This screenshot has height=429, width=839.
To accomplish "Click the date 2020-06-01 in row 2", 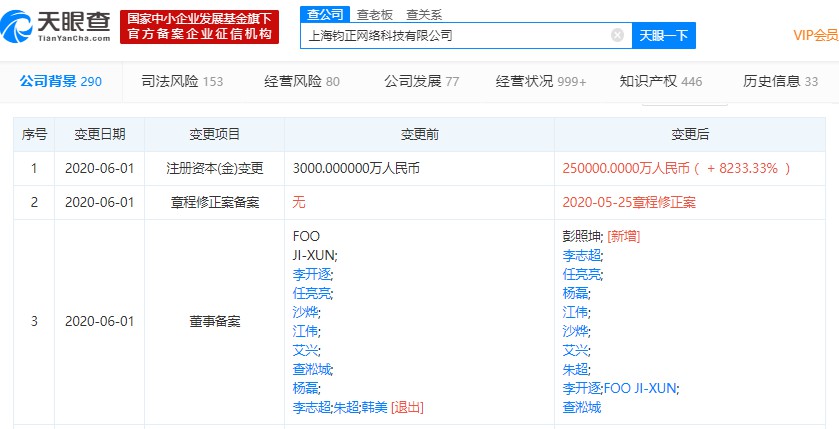I will 100,203.
